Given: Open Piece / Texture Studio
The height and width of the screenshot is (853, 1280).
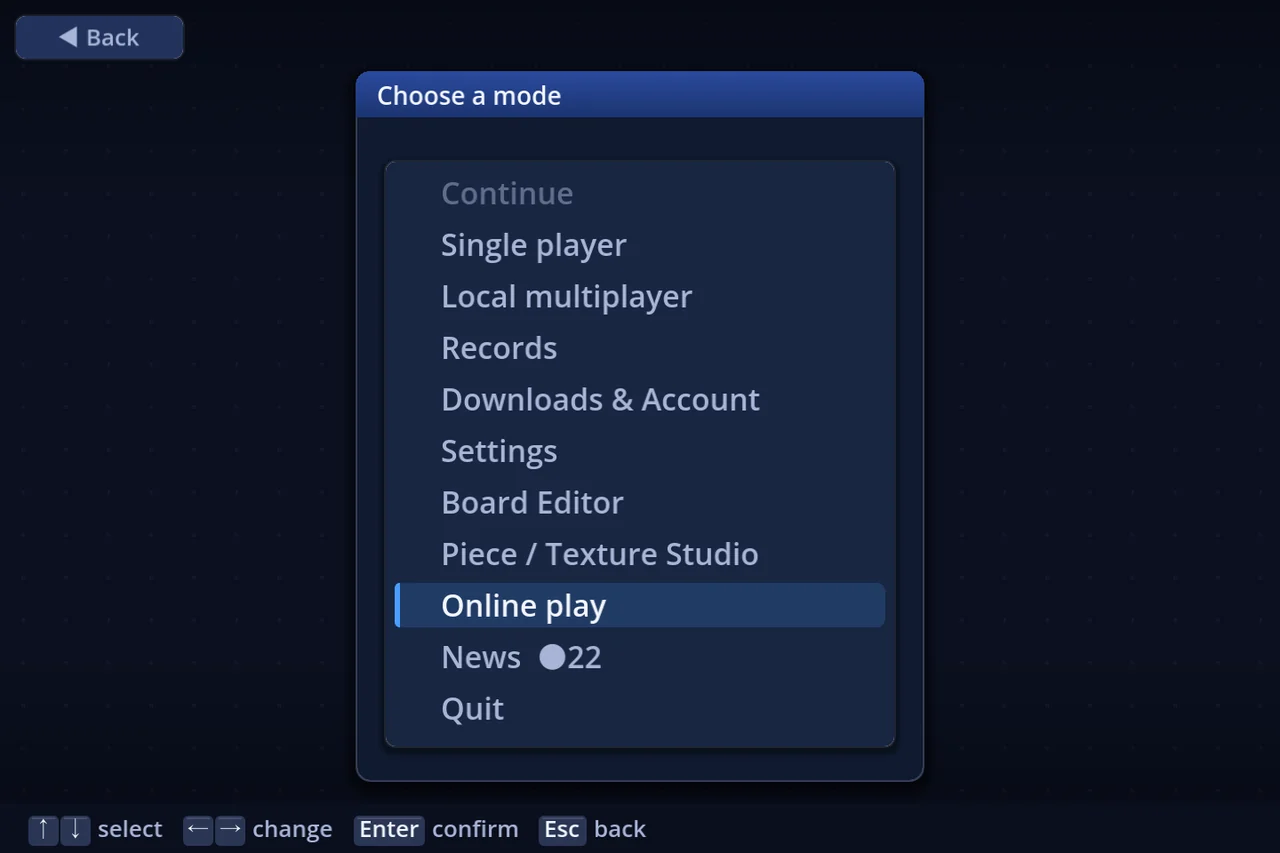Looking at the screenshot, I should click(640, 554).
